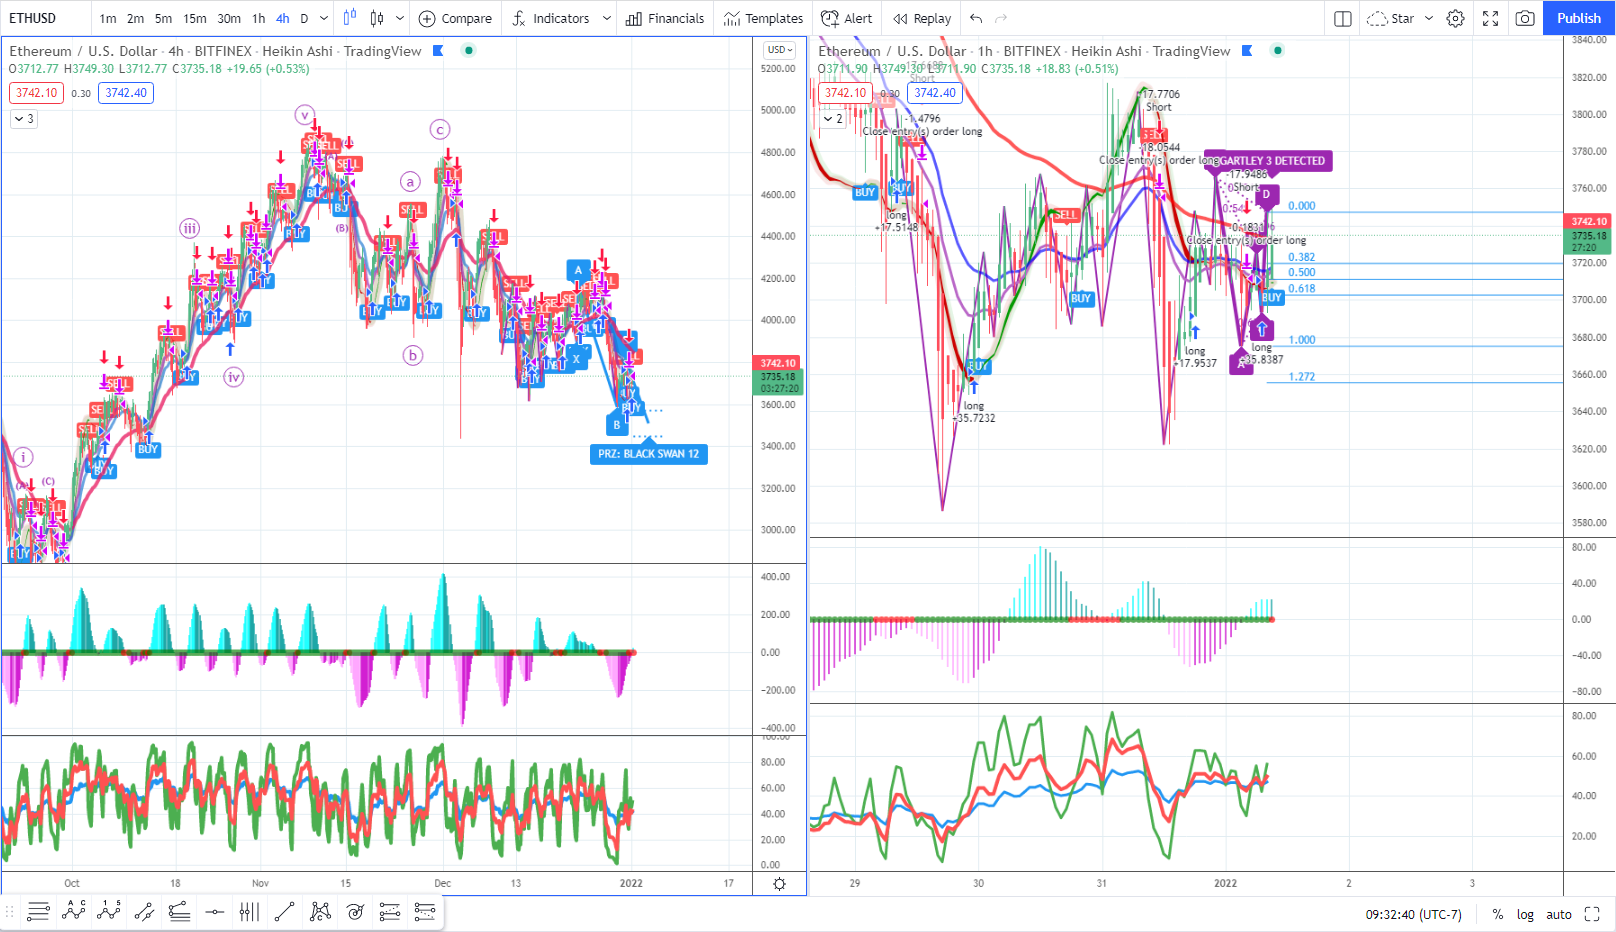Open the Templates menu
This screenshot has width=1616, height=932.
764,18
